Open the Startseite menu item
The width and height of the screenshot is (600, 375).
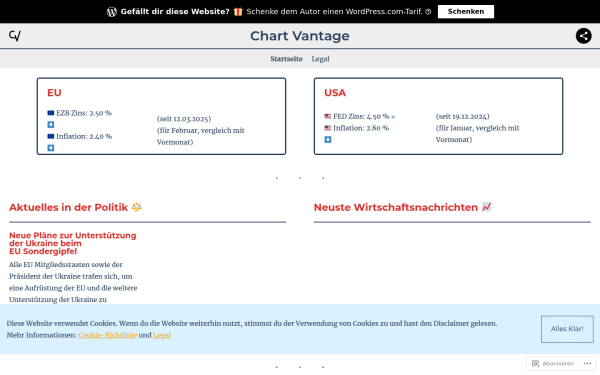point(286,59)
